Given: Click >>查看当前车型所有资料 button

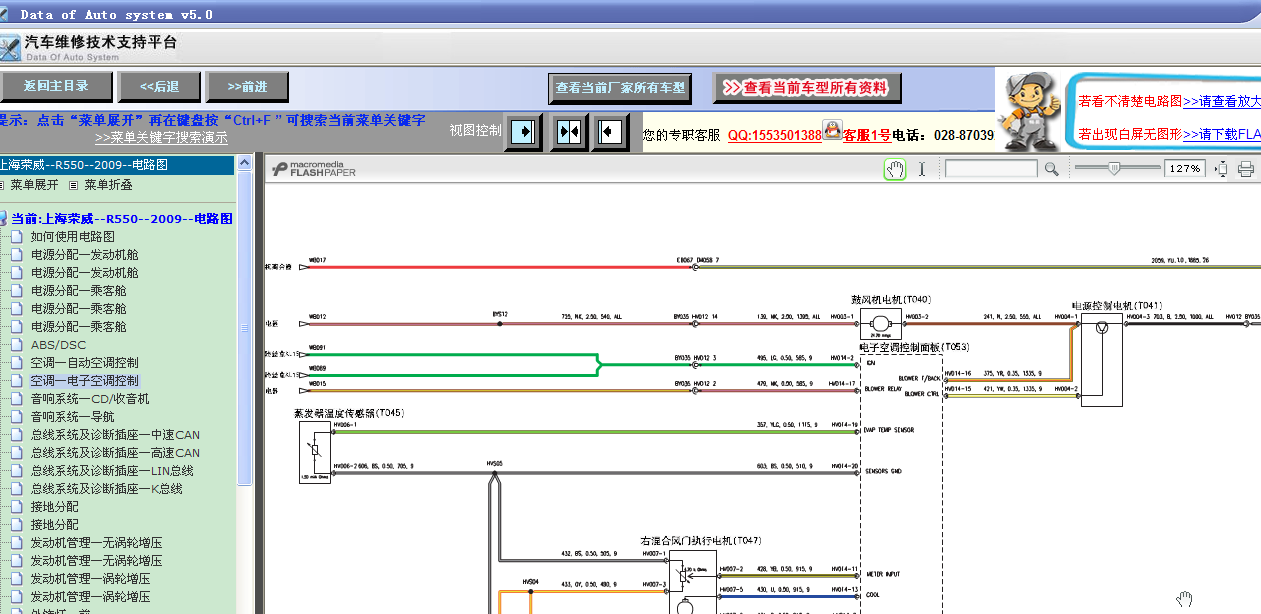Looking at the screenshot, I should click(x=806, y=88).
